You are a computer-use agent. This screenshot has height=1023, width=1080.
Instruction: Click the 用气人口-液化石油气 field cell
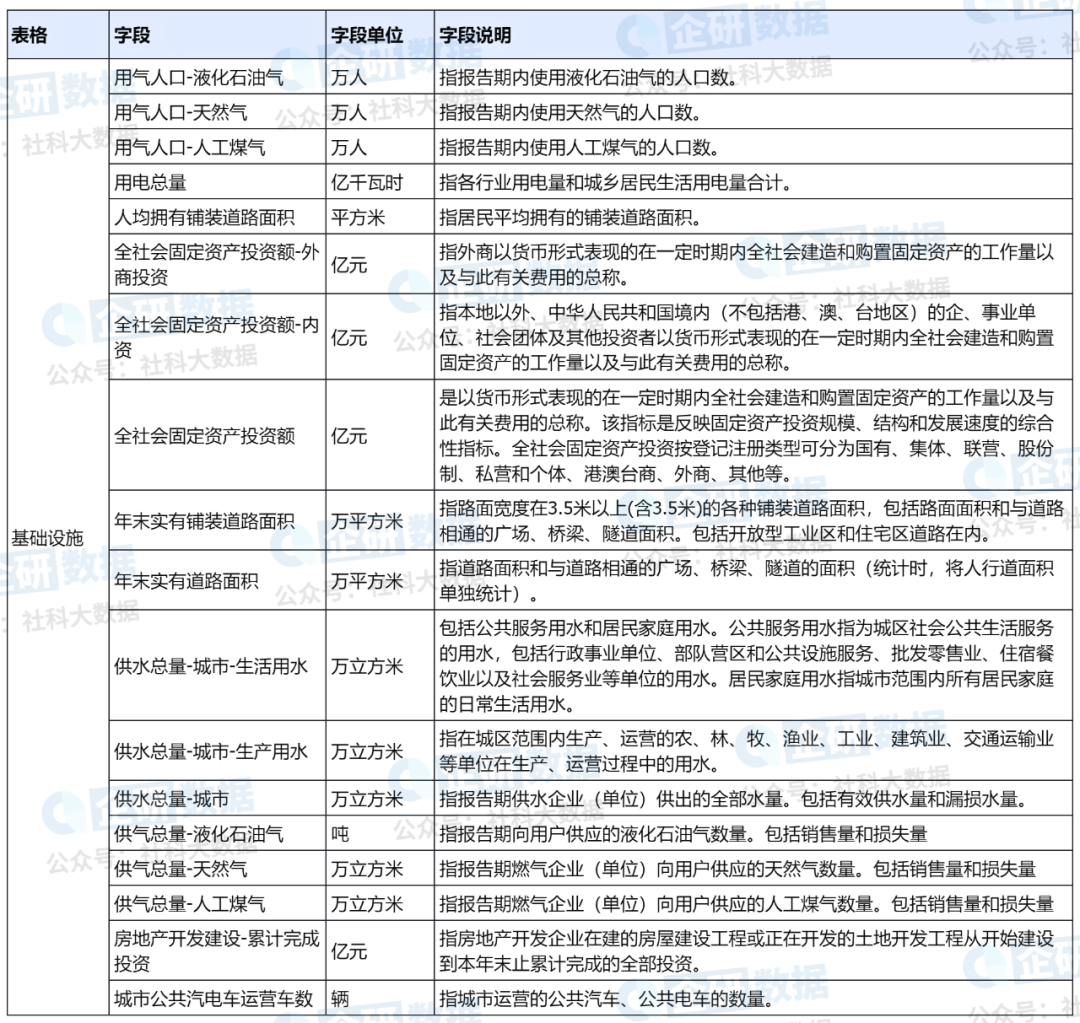217,77
